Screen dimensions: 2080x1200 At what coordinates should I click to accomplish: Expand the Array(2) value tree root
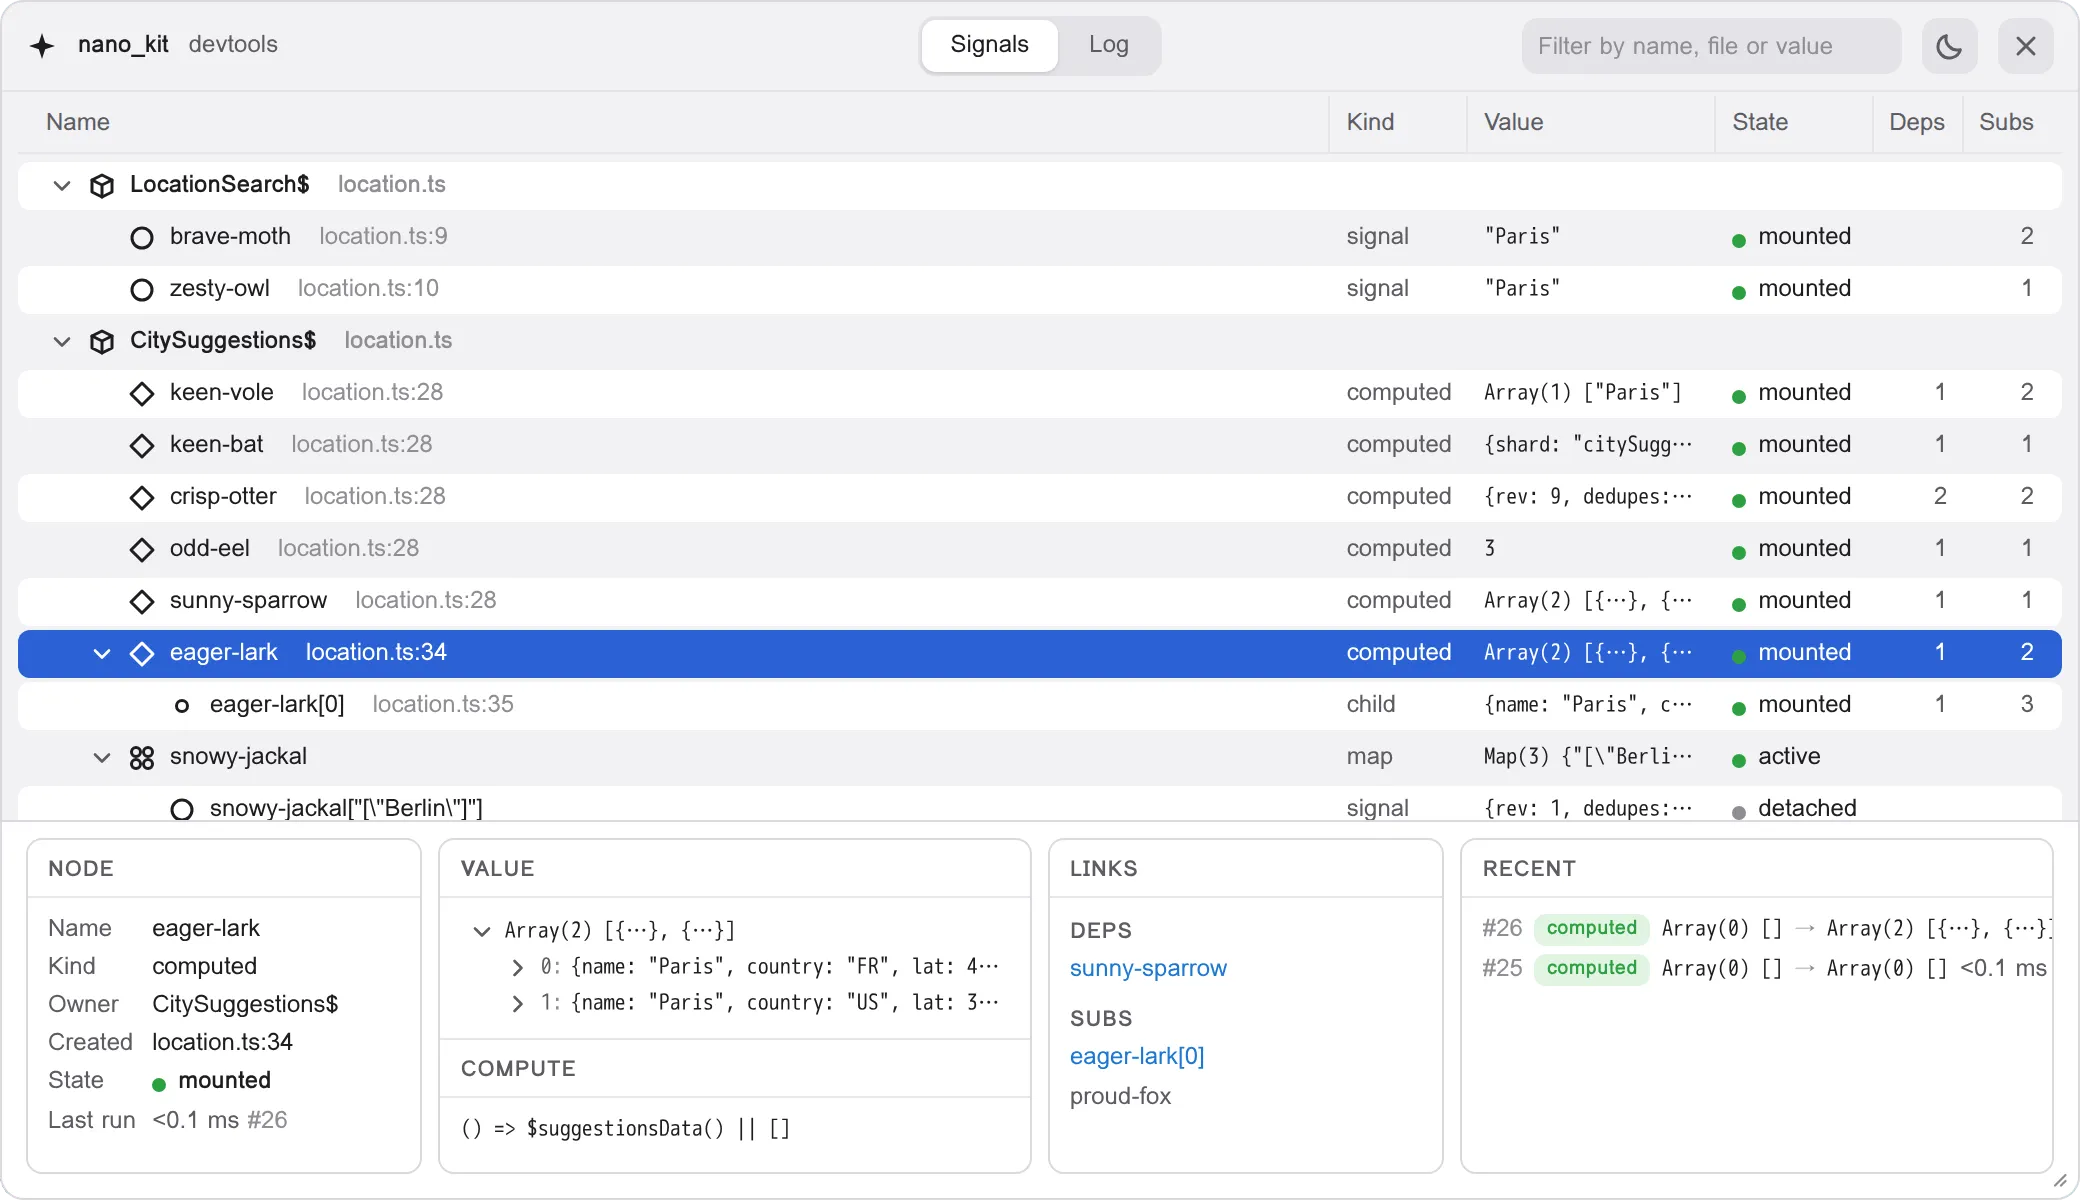482,931
